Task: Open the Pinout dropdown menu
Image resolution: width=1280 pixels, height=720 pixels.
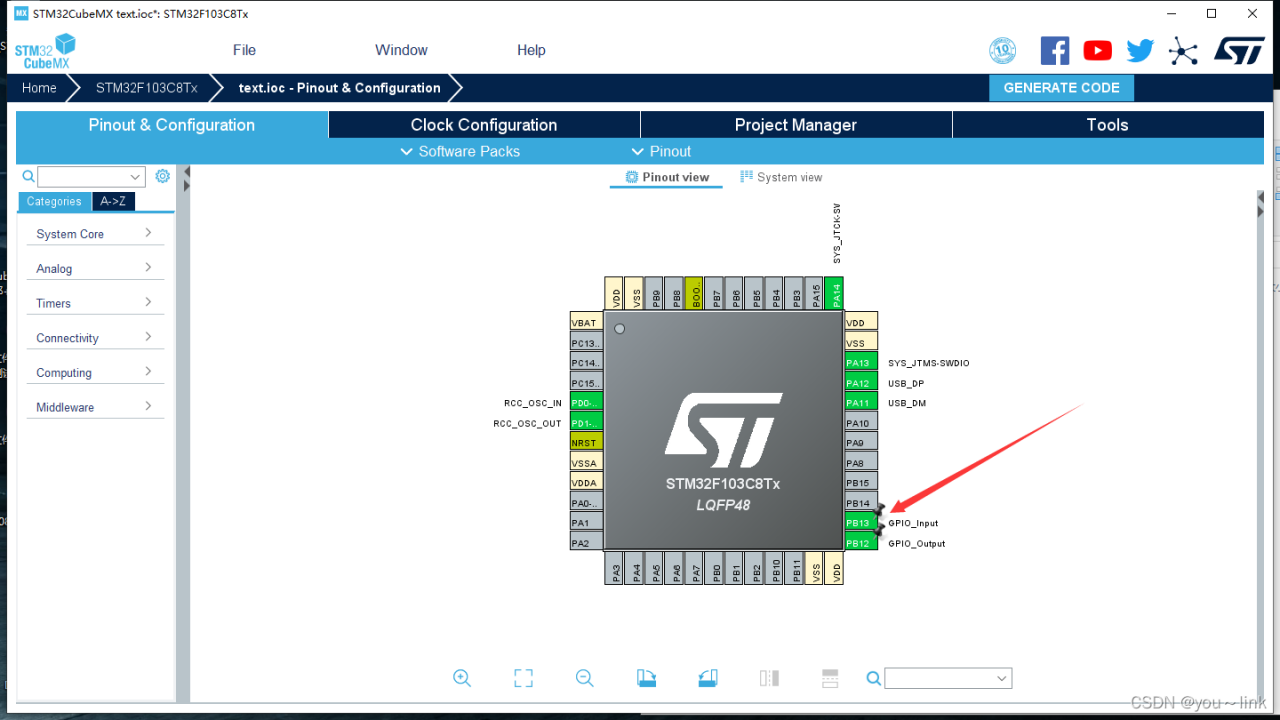Action: [x=661, y=152]
